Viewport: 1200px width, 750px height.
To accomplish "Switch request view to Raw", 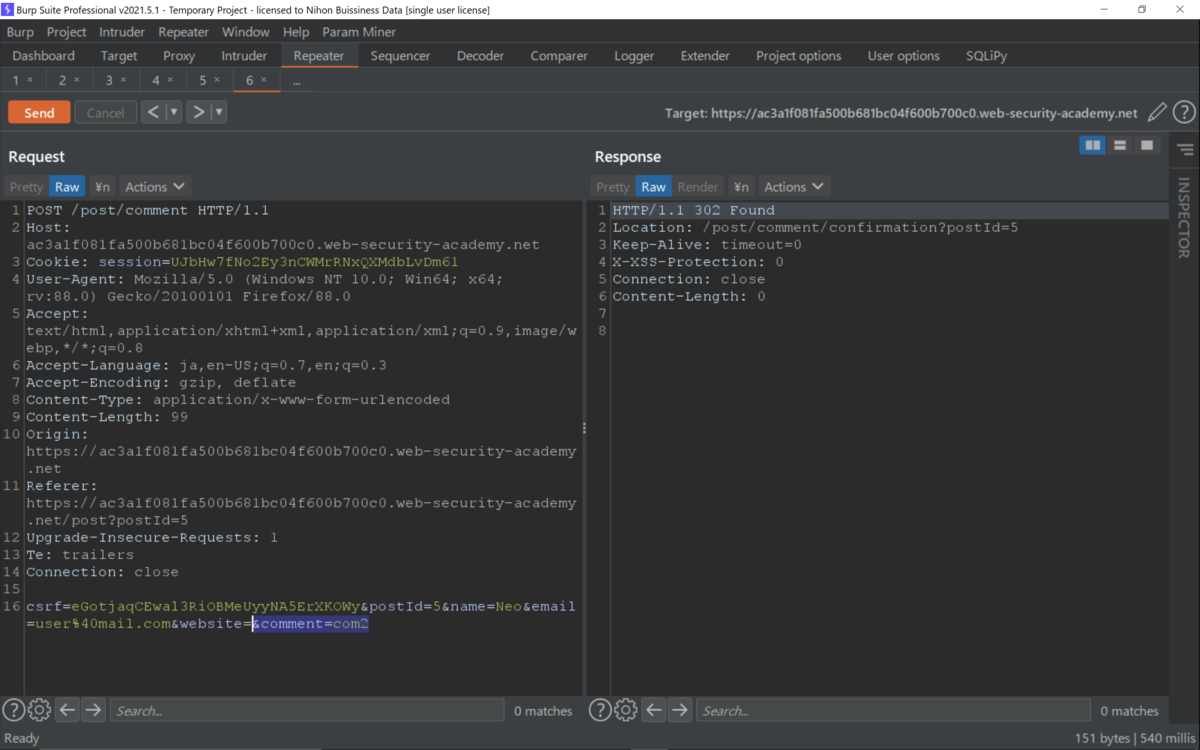I will (x=67, y=187).
